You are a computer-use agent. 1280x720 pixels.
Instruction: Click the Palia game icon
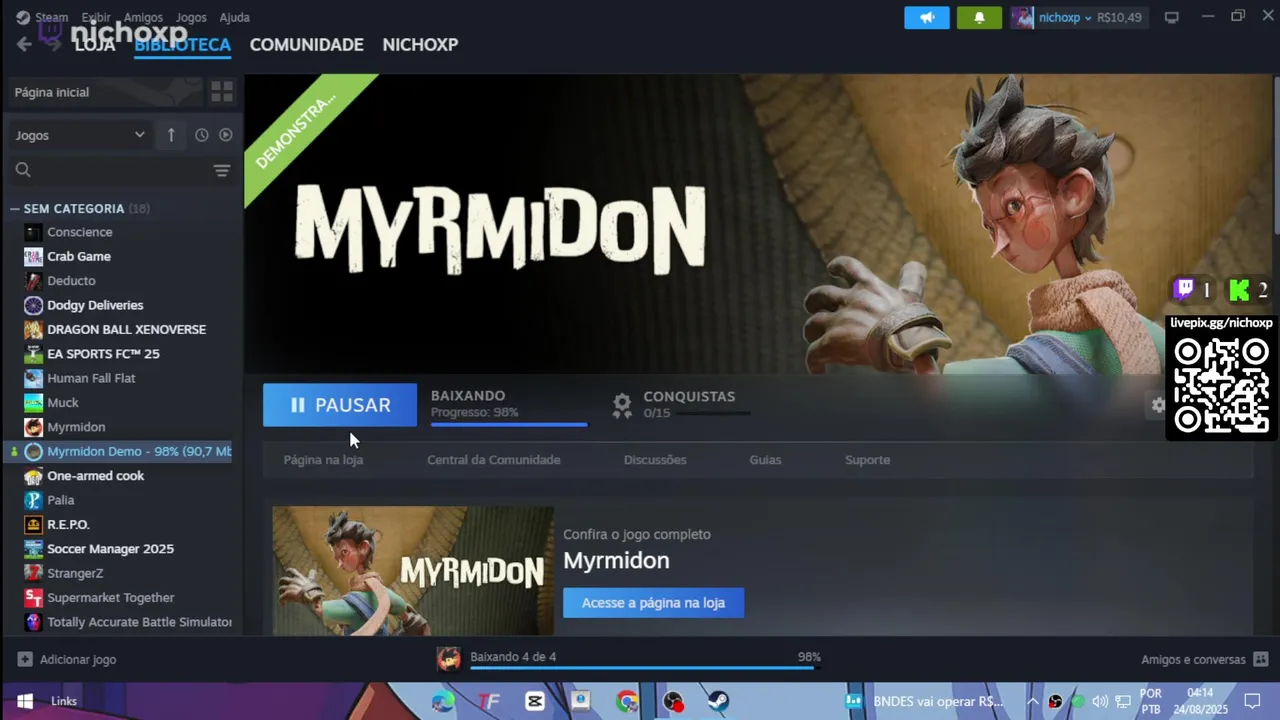tap(33, 500)
